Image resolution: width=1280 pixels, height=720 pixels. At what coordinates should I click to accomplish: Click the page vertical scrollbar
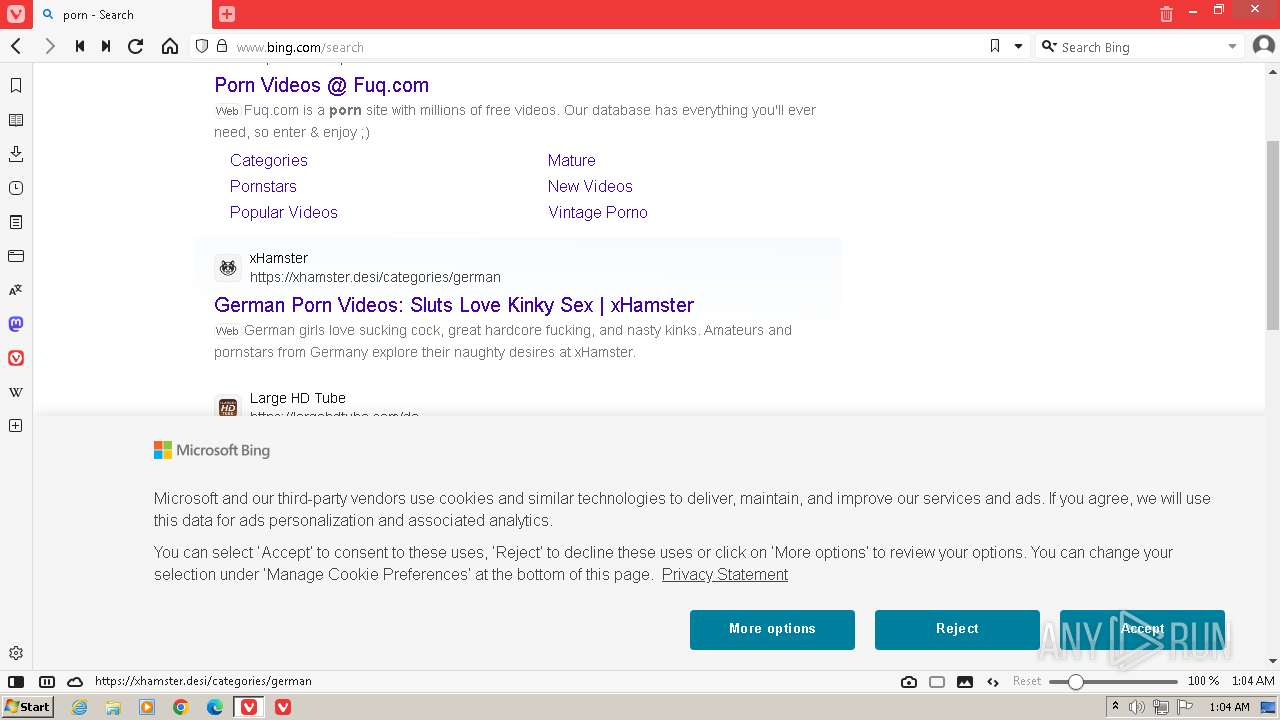(x=1272, y=236)
